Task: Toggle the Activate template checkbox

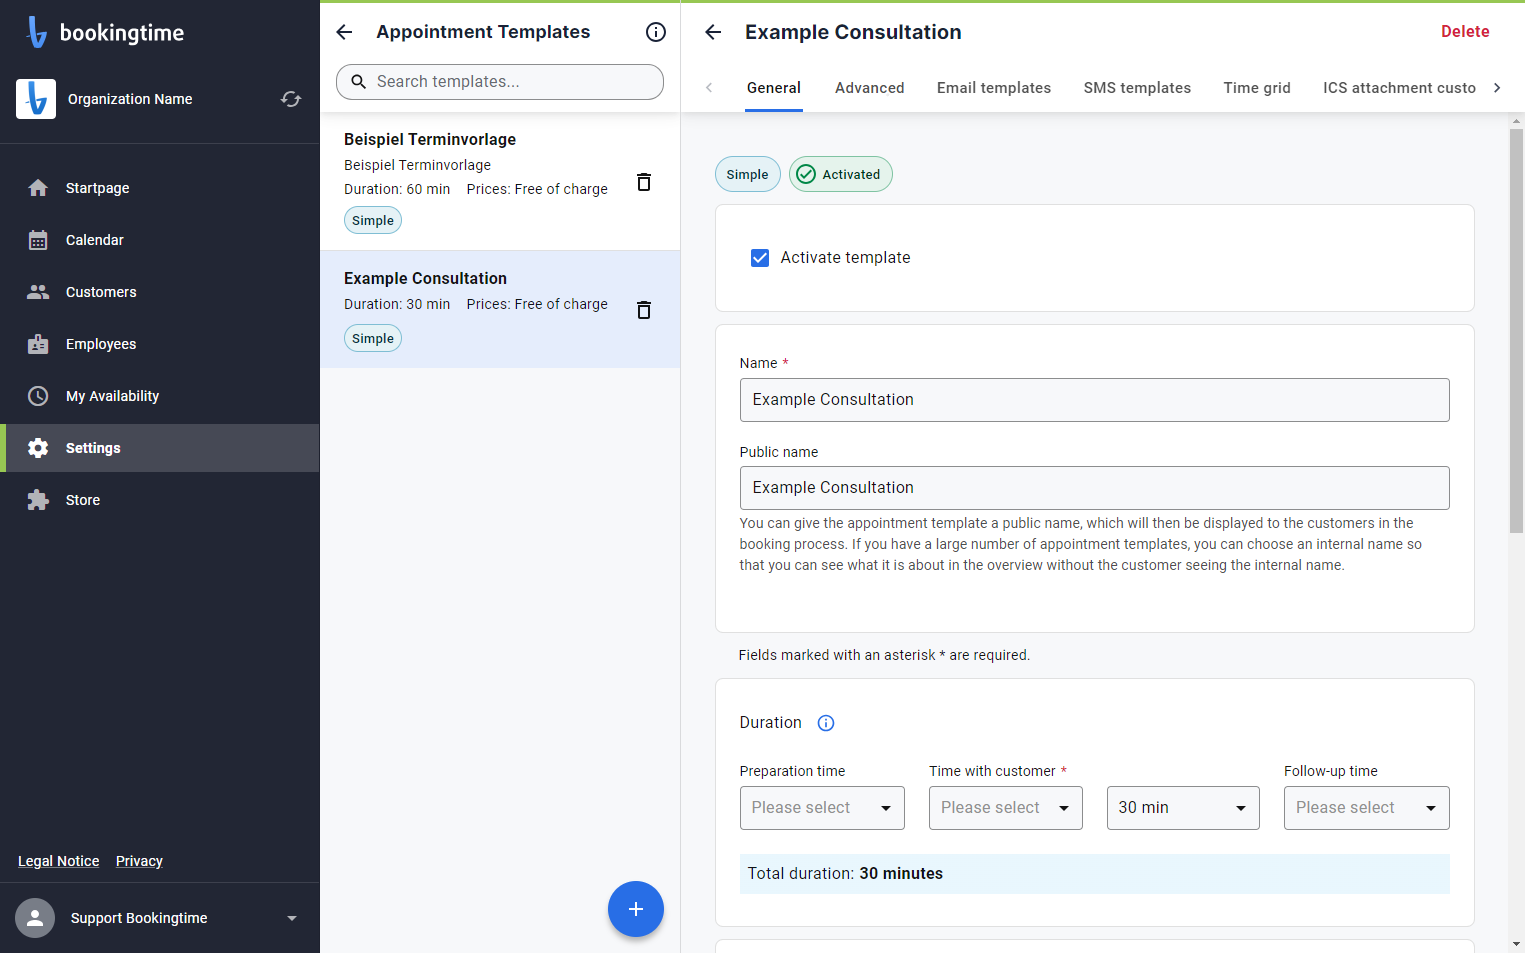Action: pyautogui.click(x=760, y=258)
